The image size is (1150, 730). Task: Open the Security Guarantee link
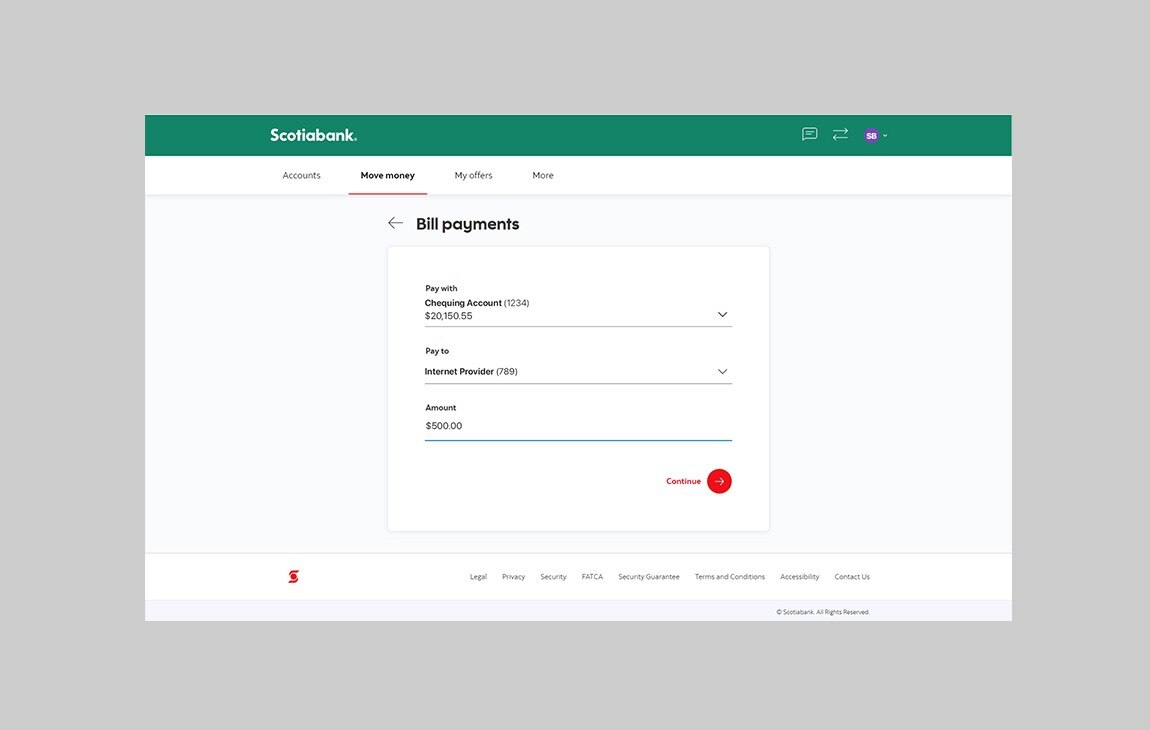coord(648,577)
